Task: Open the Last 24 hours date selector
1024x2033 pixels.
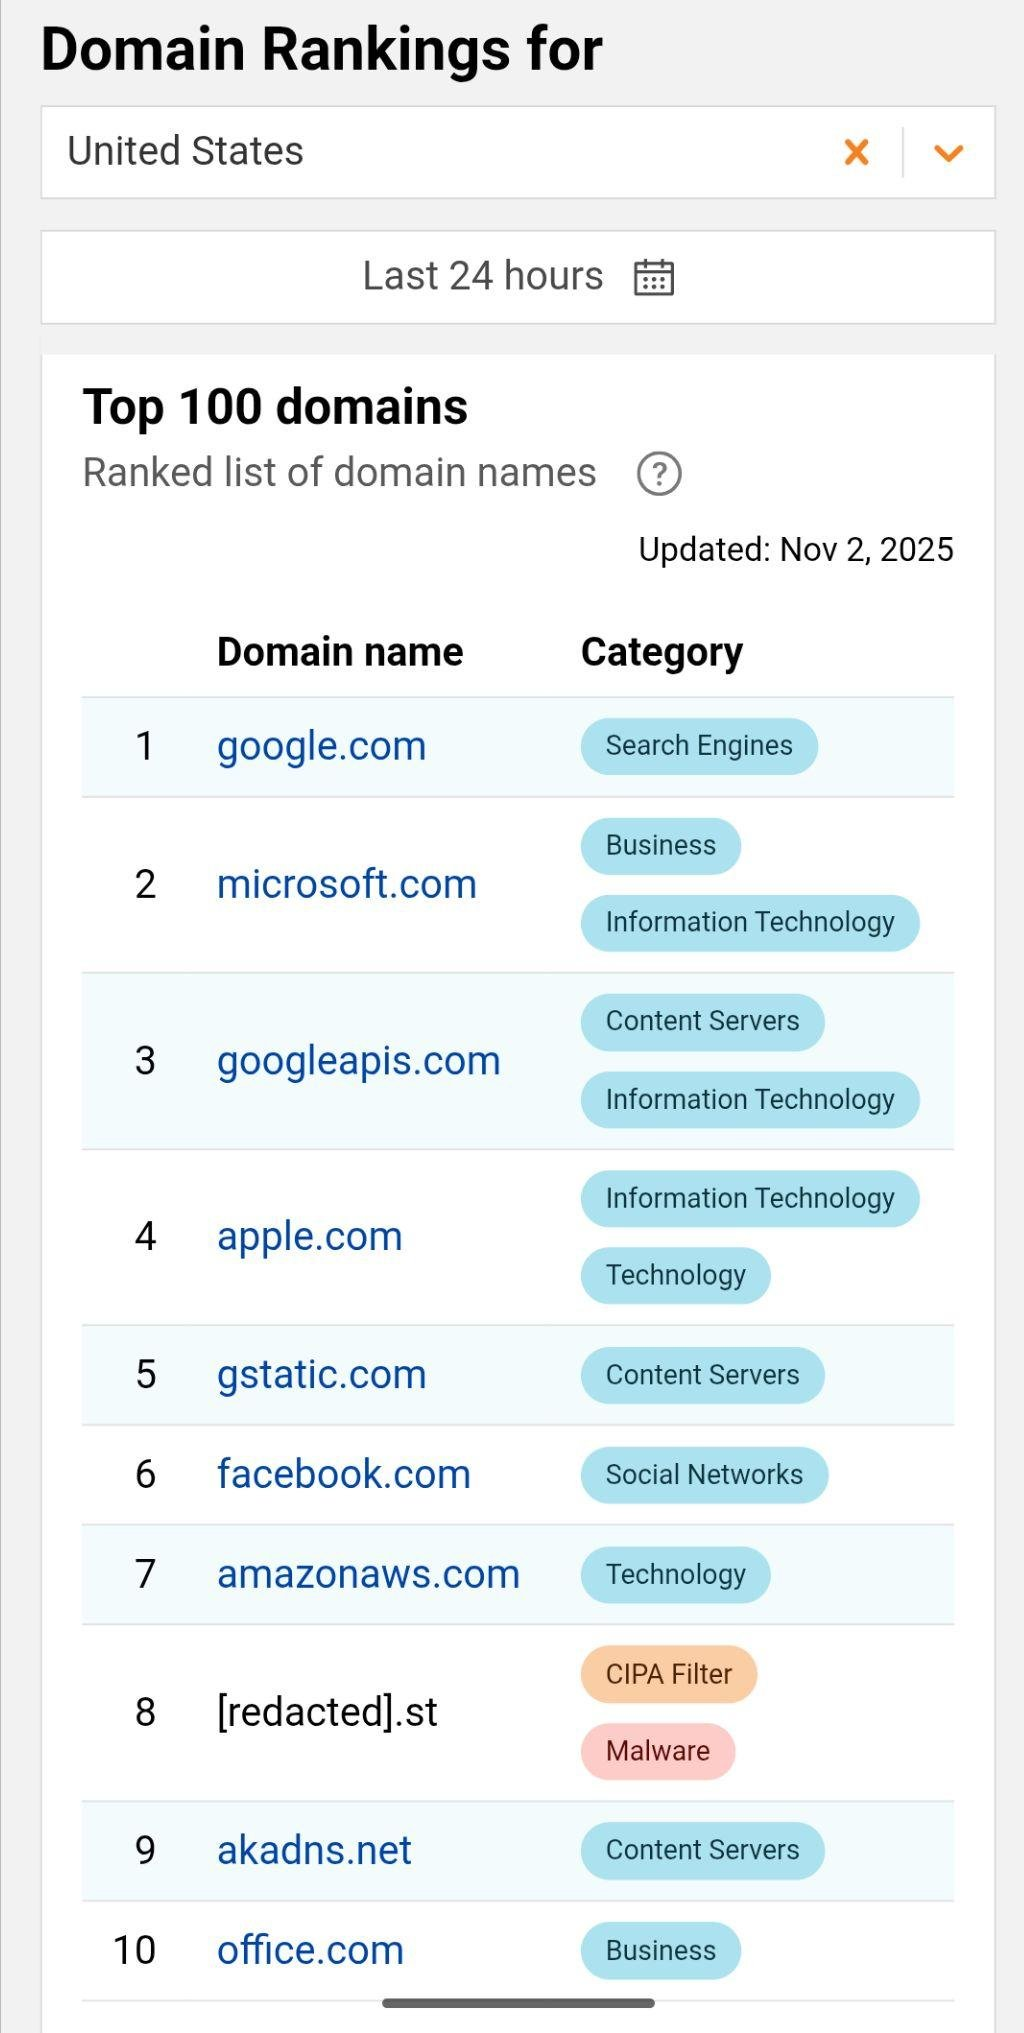Action: click(x=483, y=276)
